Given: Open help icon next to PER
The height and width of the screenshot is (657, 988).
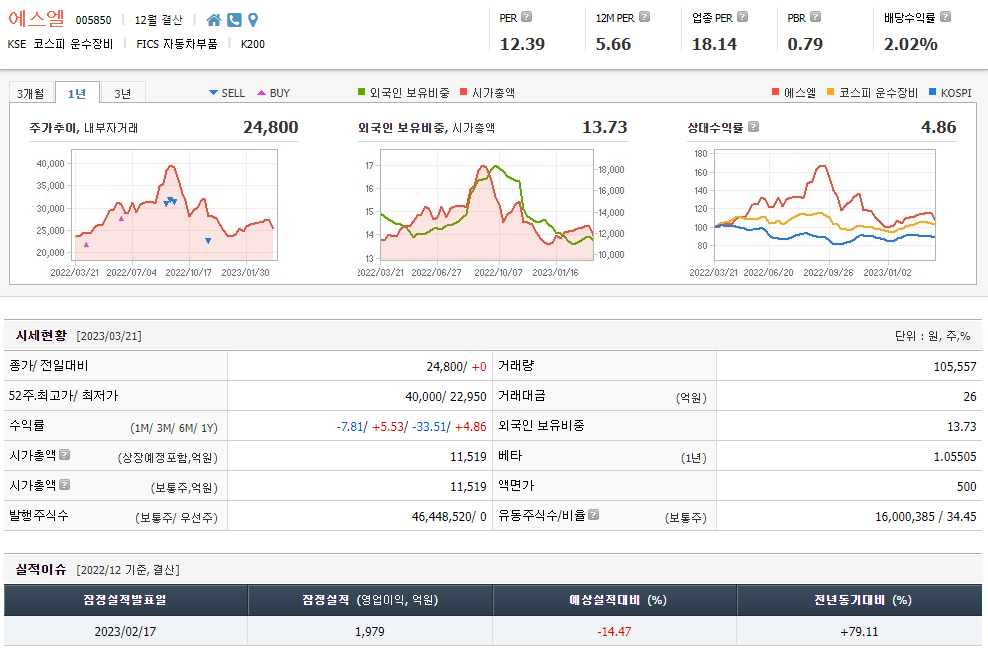Looking at the screenshot, I should coord(527,17).
